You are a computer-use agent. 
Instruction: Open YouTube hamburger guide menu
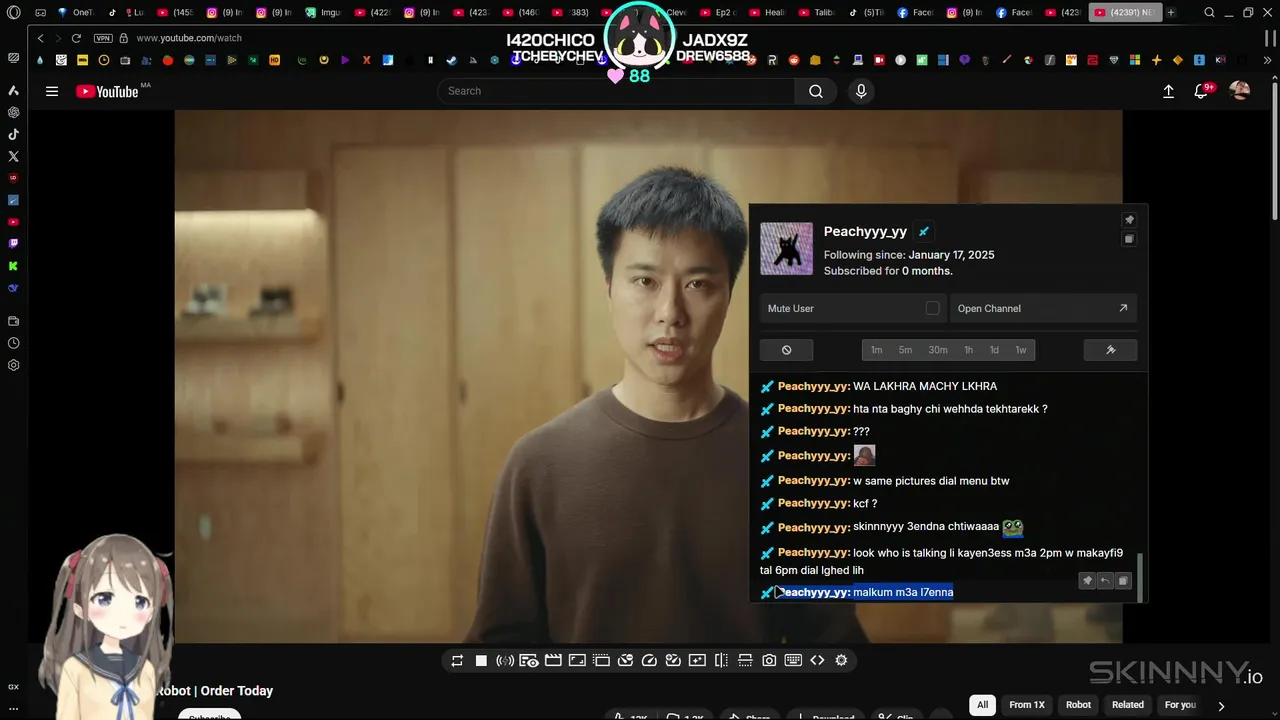point(52,91)
